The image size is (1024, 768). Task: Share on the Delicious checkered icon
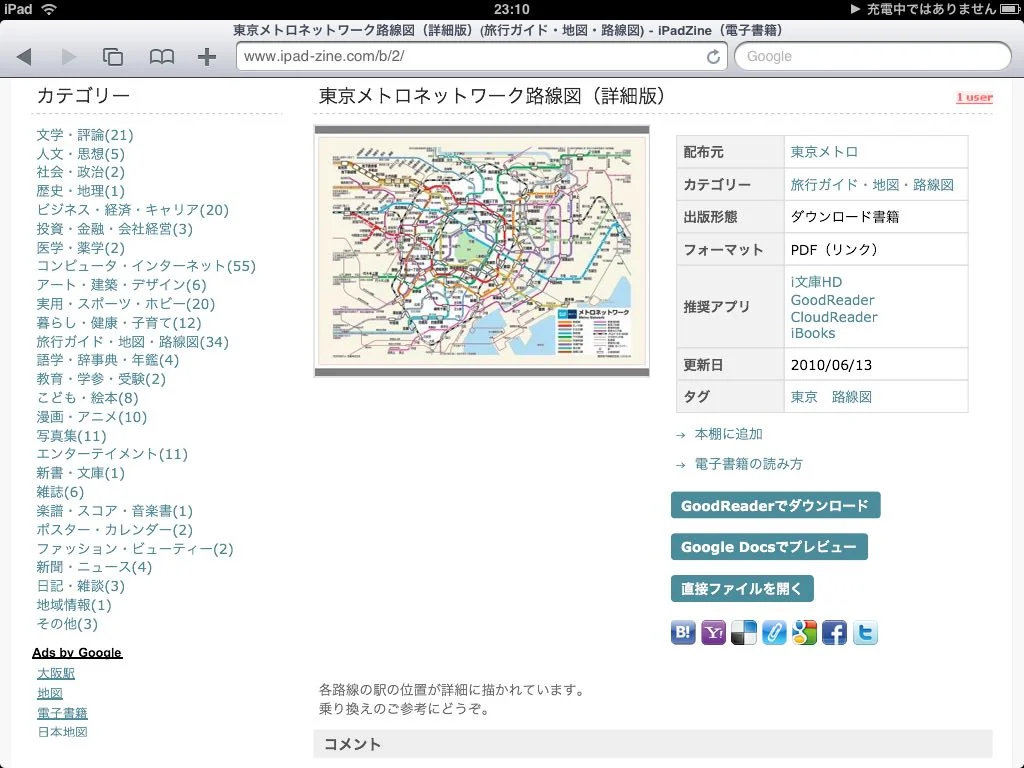744,632
